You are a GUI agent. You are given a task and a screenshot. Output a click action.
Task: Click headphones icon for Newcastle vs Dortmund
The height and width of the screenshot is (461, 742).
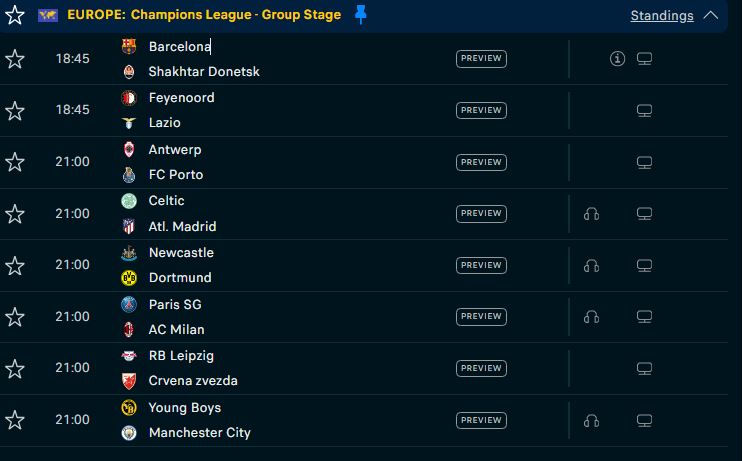(x=591, y=266)
